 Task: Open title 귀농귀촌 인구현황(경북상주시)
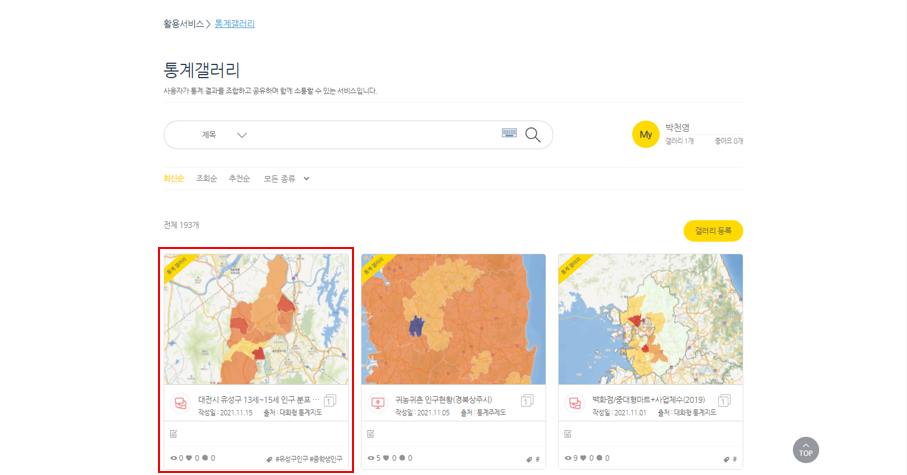444,400
